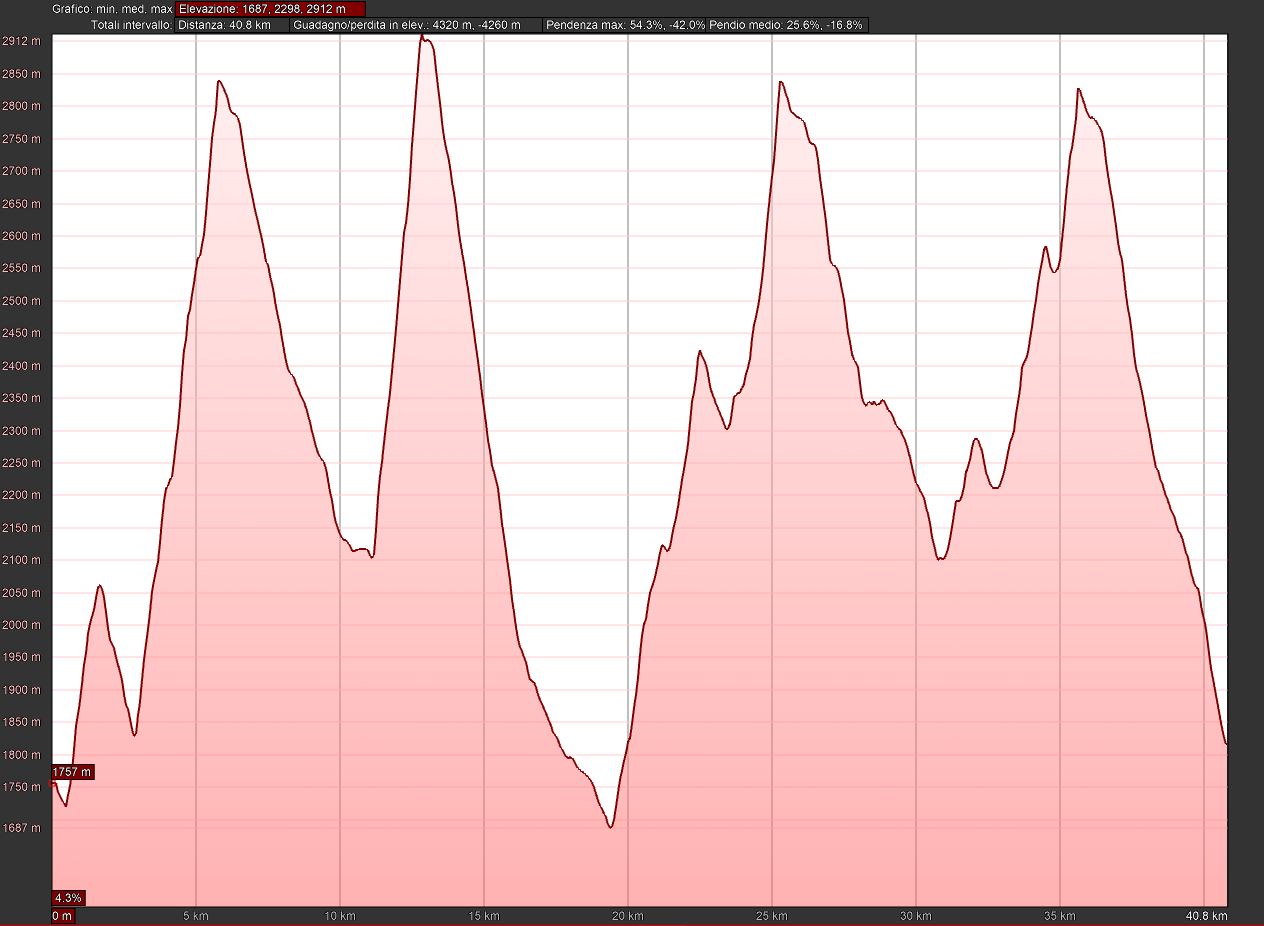
Task: Click the highest peak at 2912 m
Action: pyautogui.click(x=422, y=36)
